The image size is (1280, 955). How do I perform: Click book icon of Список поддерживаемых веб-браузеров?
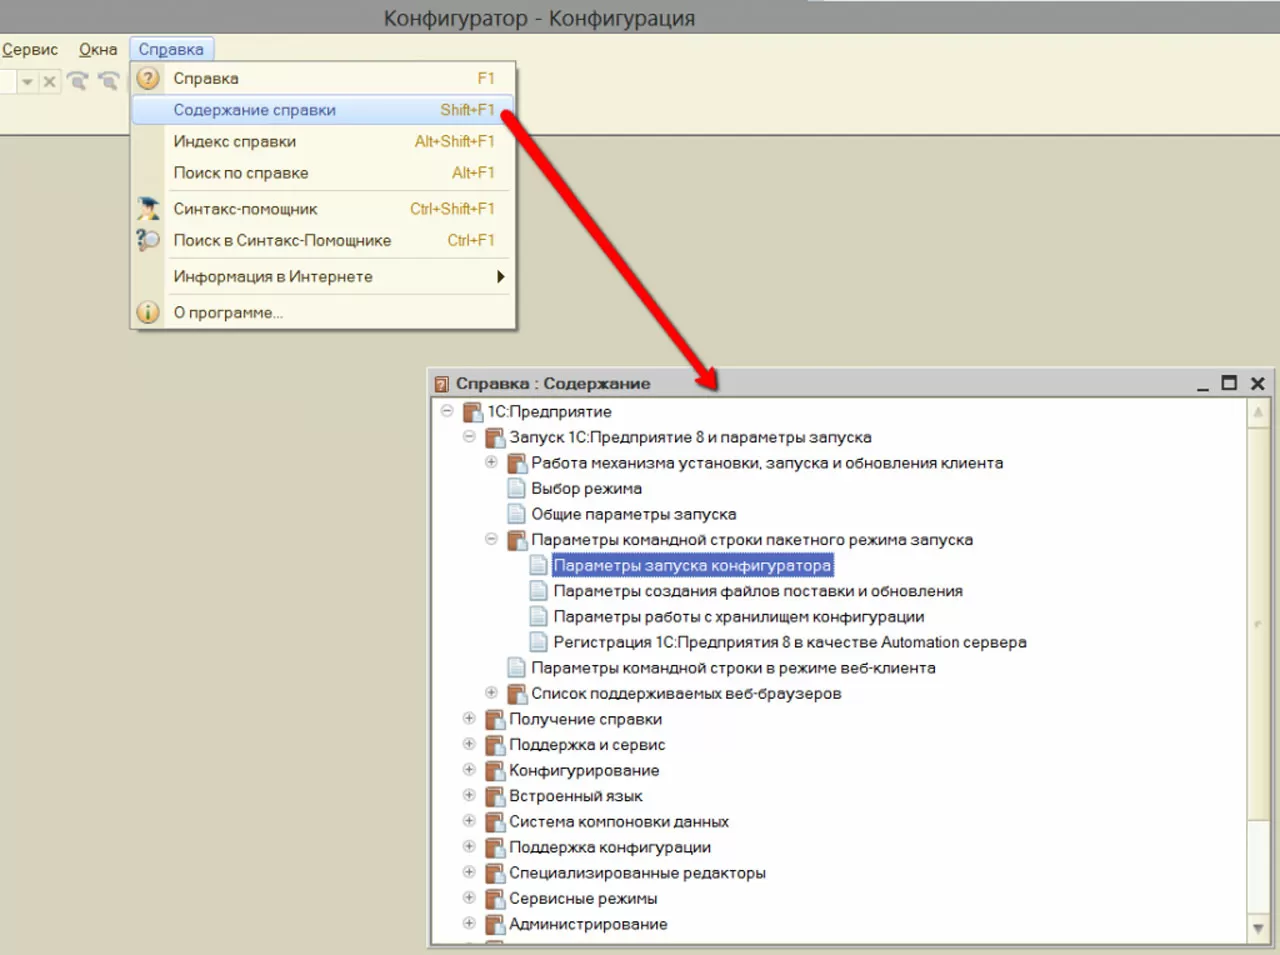pyautogui.click(x=517, y=694)
